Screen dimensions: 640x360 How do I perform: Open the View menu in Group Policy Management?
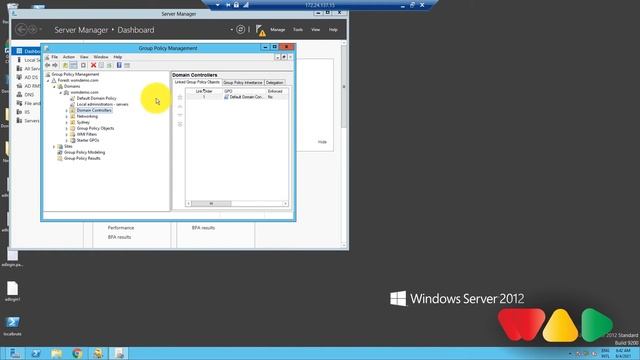(x=84, y=57)
